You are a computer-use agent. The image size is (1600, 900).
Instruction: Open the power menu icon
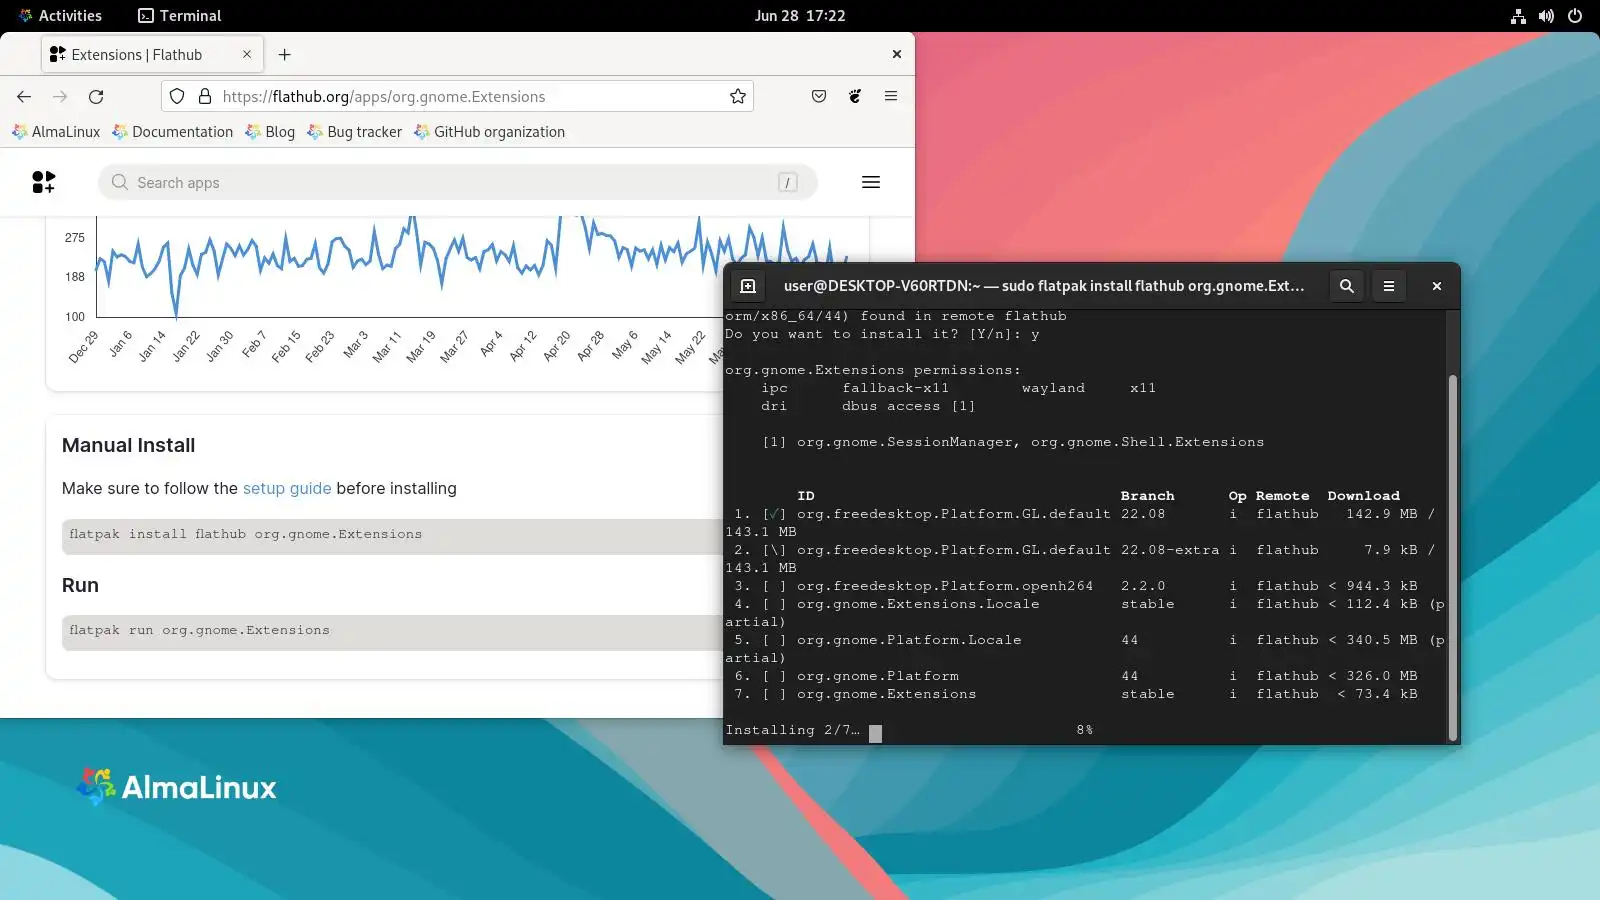(1575, 16)
